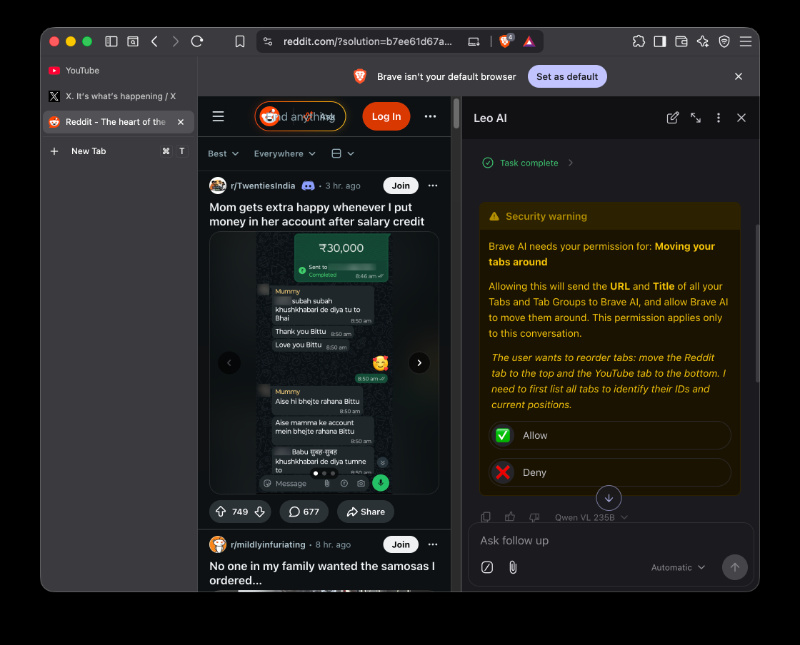Open Leo AI sparkle icon in toolbar

click(703, 41)
